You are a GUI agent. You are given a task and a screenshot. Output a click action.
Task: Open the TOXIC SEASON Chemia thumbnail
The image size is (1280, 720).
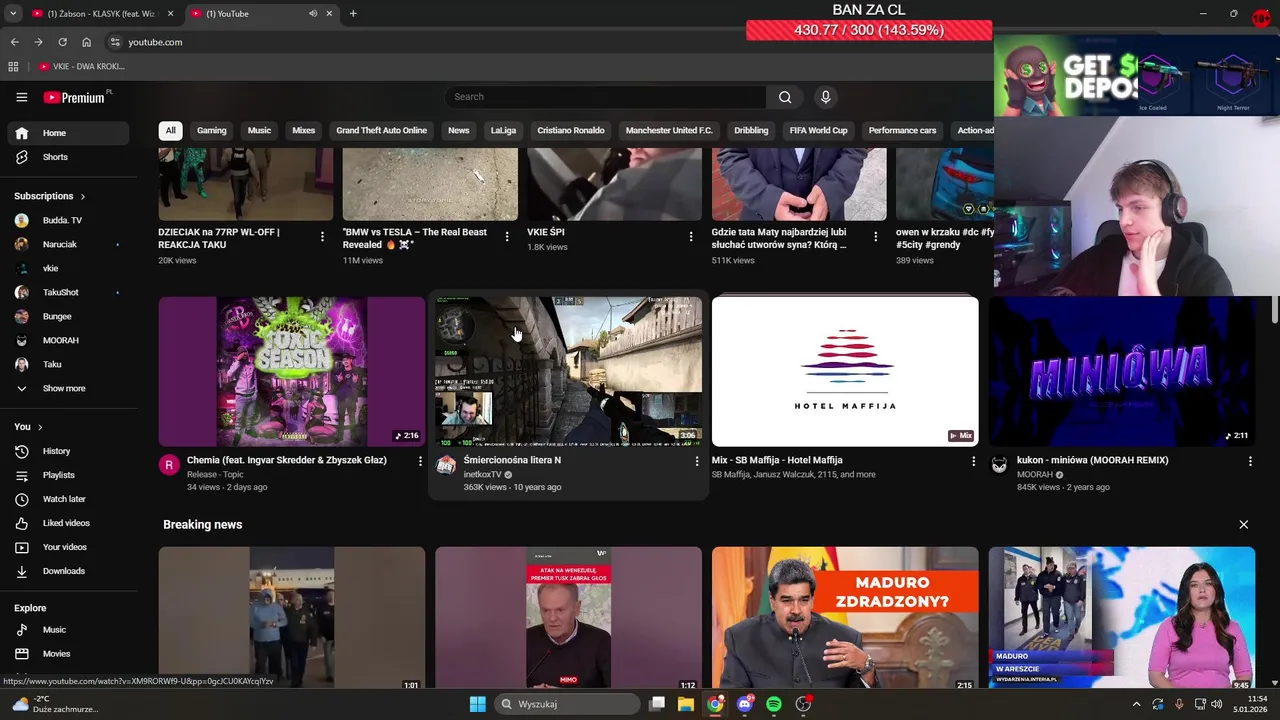point(291,371)
